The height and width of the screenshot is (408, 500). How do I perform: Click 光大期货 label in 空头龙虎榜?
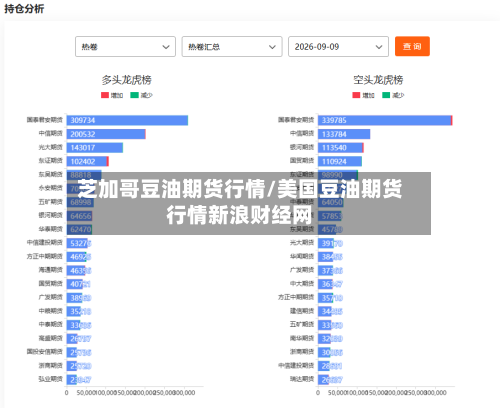[302, 242]
